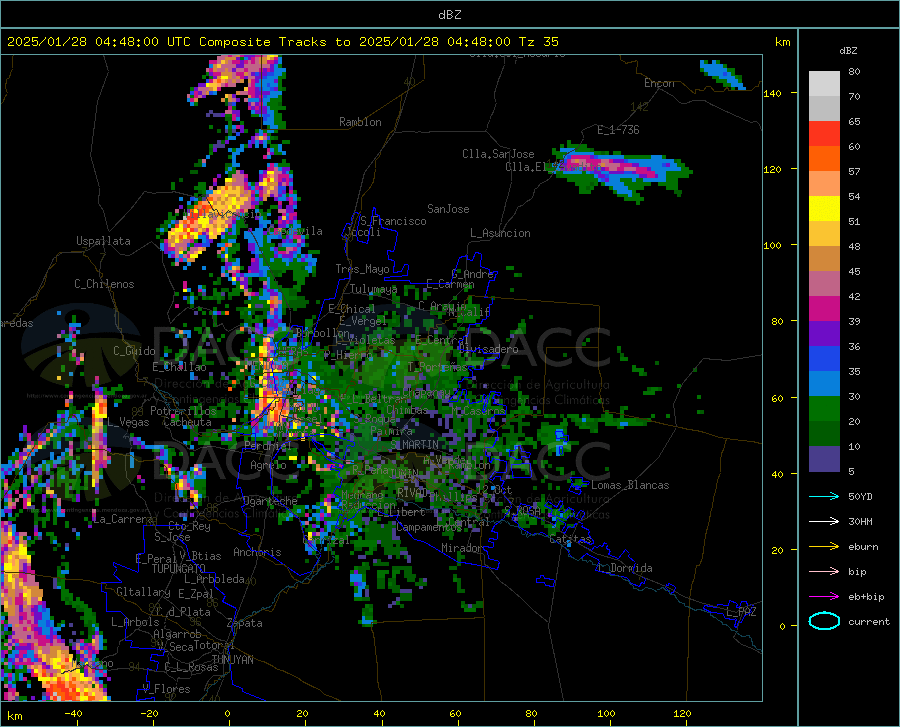Click the 'dBZ' title in top bar
The width and height of the screenshot is (900, 727).
pyautogui.click(x=449, y=15)
